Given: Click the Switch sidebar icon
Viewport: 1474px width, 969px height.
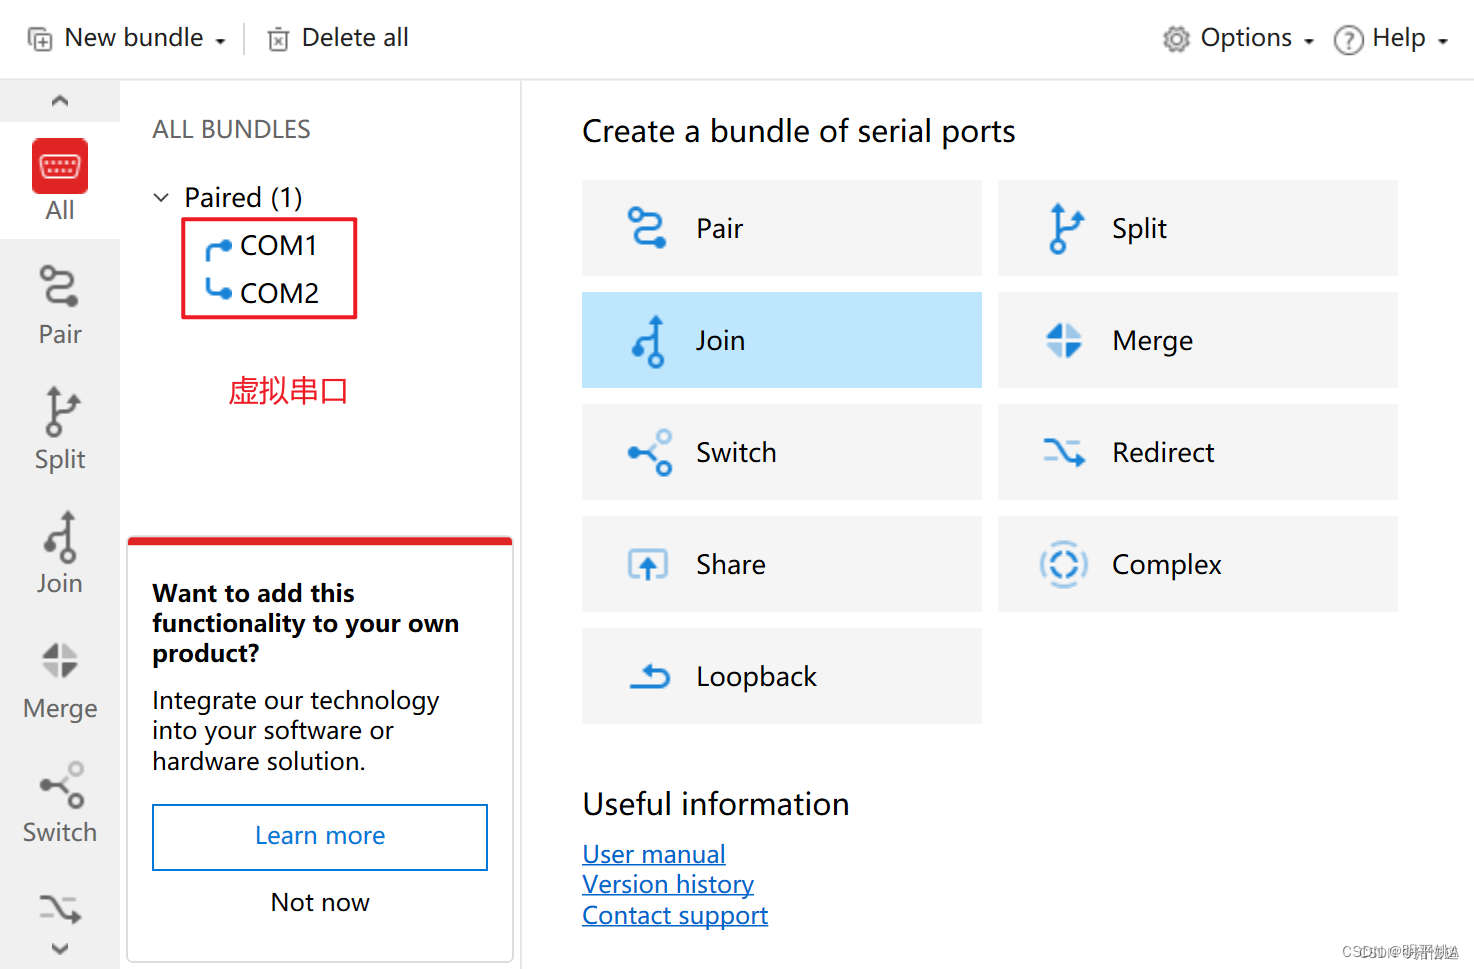Looking at the screenshot, I should tap(60, 786).
